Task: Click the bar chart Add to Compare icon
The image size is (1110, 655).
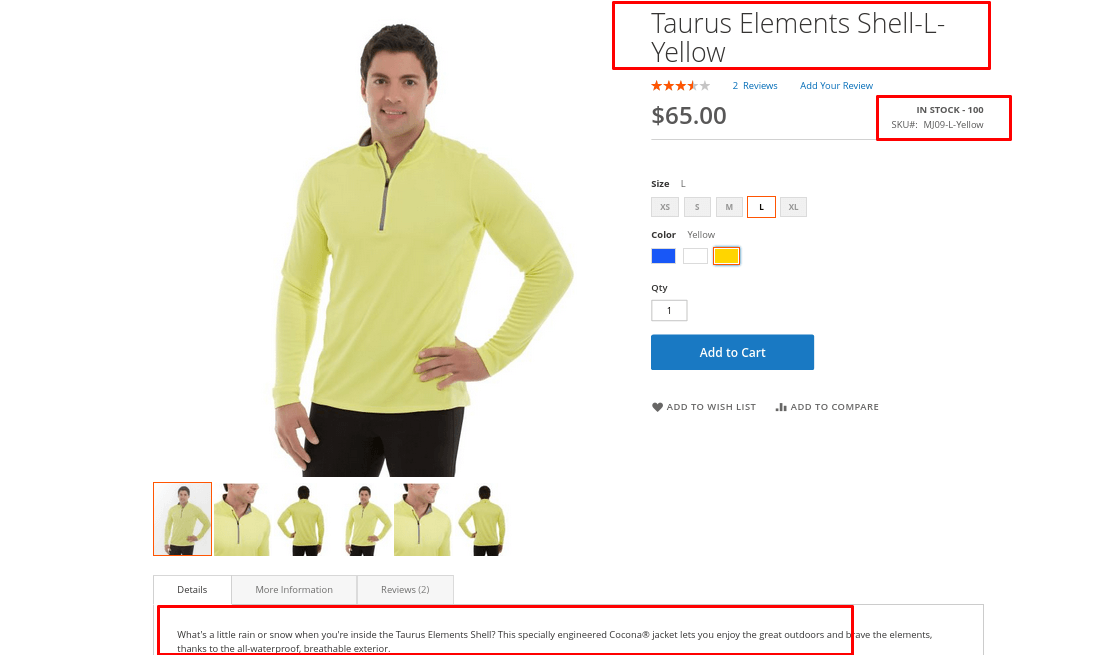Action: 781,407
